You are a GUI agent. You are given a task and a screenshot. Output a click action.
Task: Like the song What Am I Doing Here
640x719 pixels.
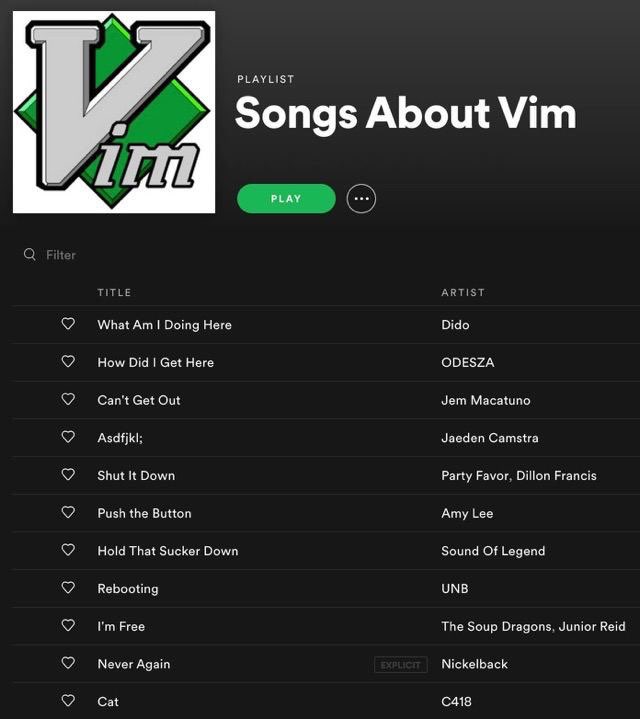pos(68,324)
